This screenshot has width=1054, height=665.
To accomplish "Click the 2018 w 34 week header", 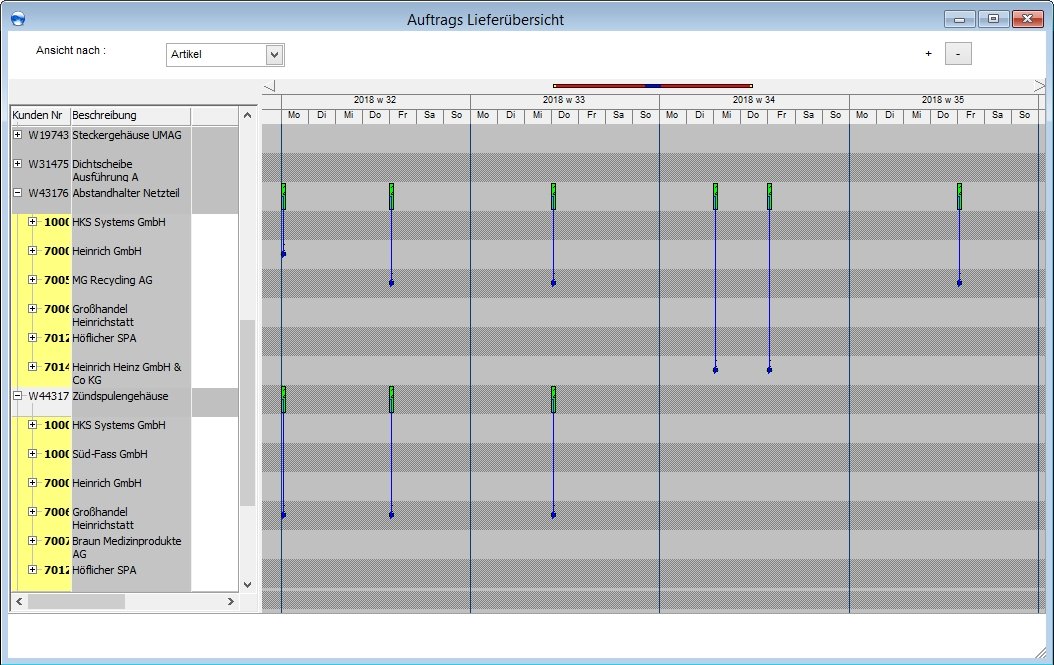I will click(x=754, y=100).
